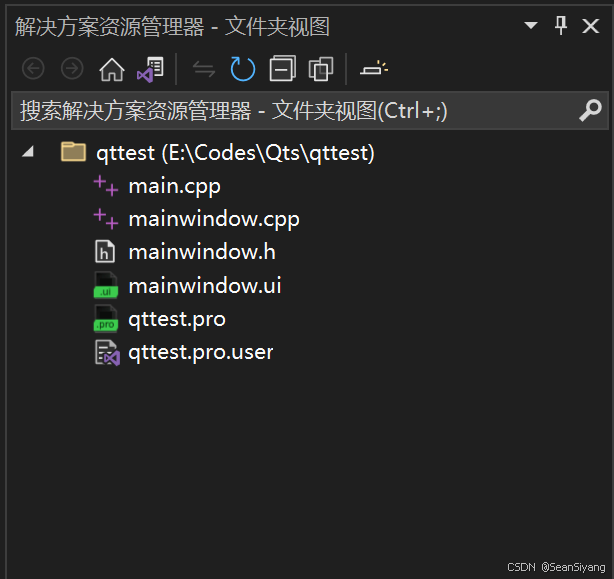Image resolution: width=614 pixels, height=579 pixels.
Task: Select qttest.pro.user file
Action: click(200, 352)
